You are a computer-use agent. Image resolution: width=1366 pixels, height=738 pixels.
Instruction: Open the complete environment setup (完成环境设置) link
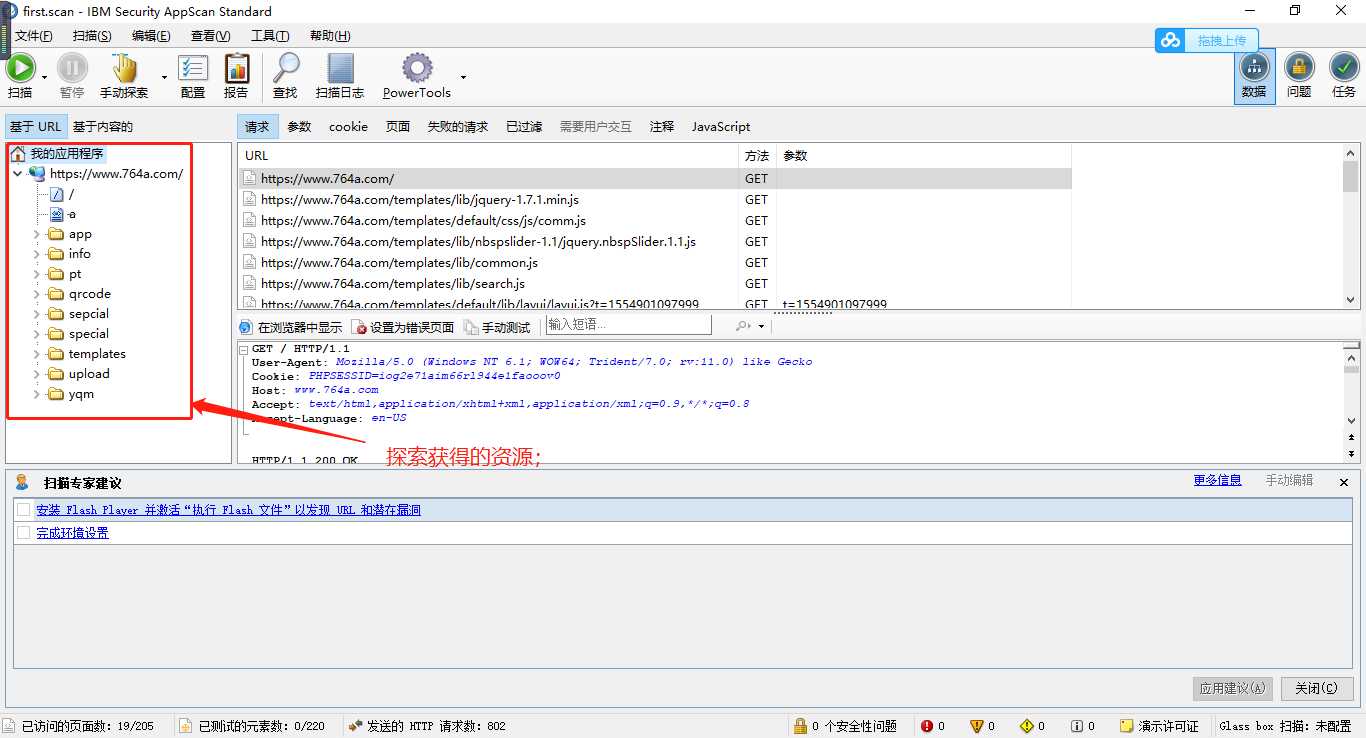pyautogui.click(x=73, y=533)
